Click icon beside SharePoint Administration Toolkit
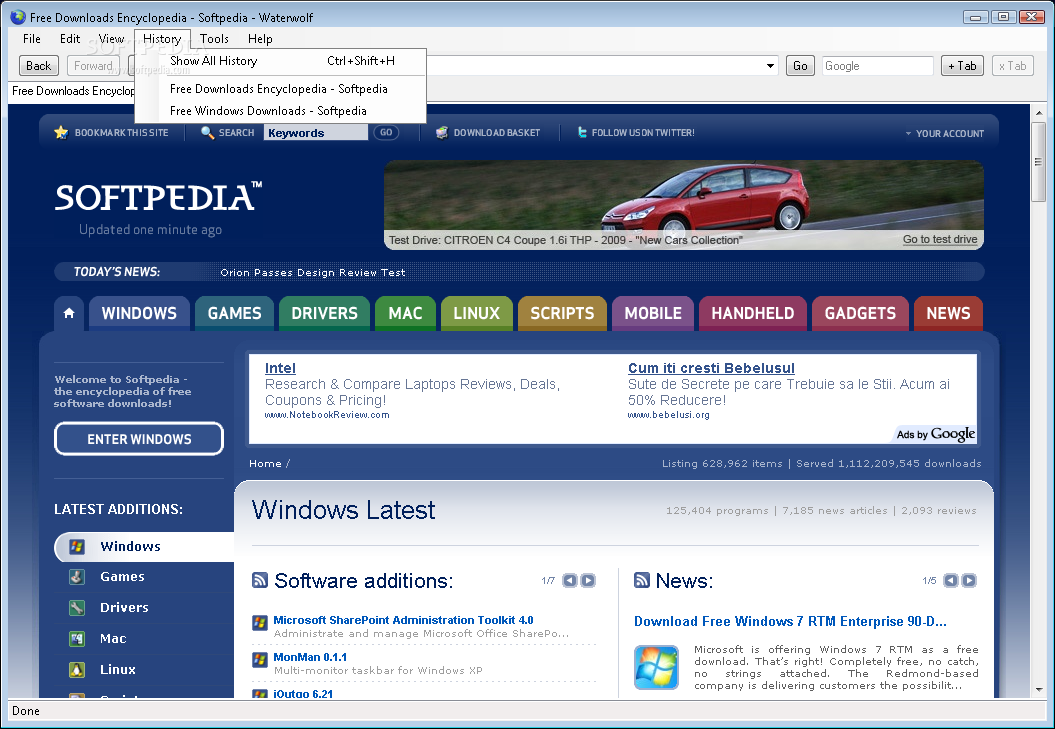1055x729 pixels. point(260,623)
